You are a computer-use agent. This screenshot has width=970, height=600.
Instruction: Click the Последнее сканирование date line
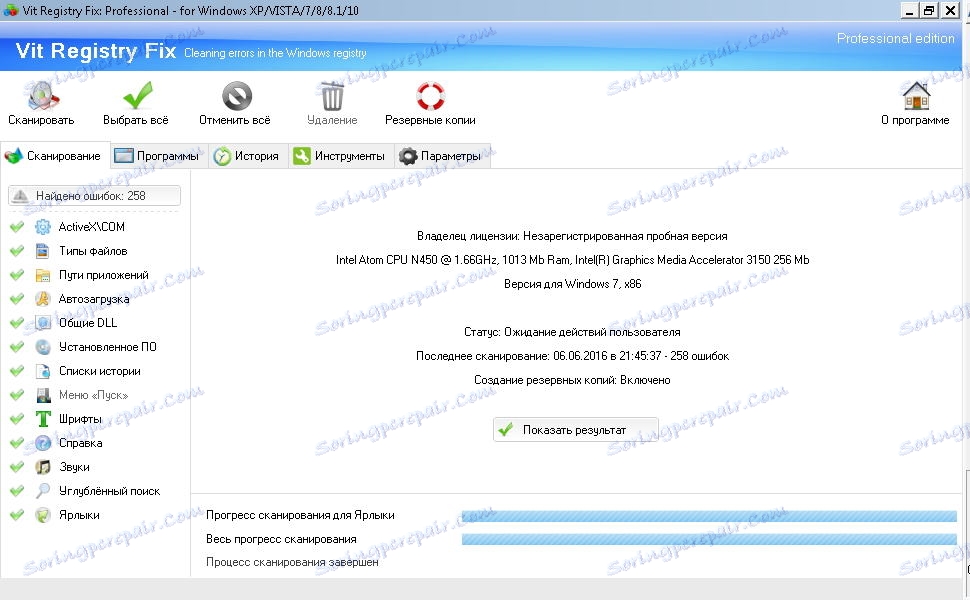click(572, 356)
